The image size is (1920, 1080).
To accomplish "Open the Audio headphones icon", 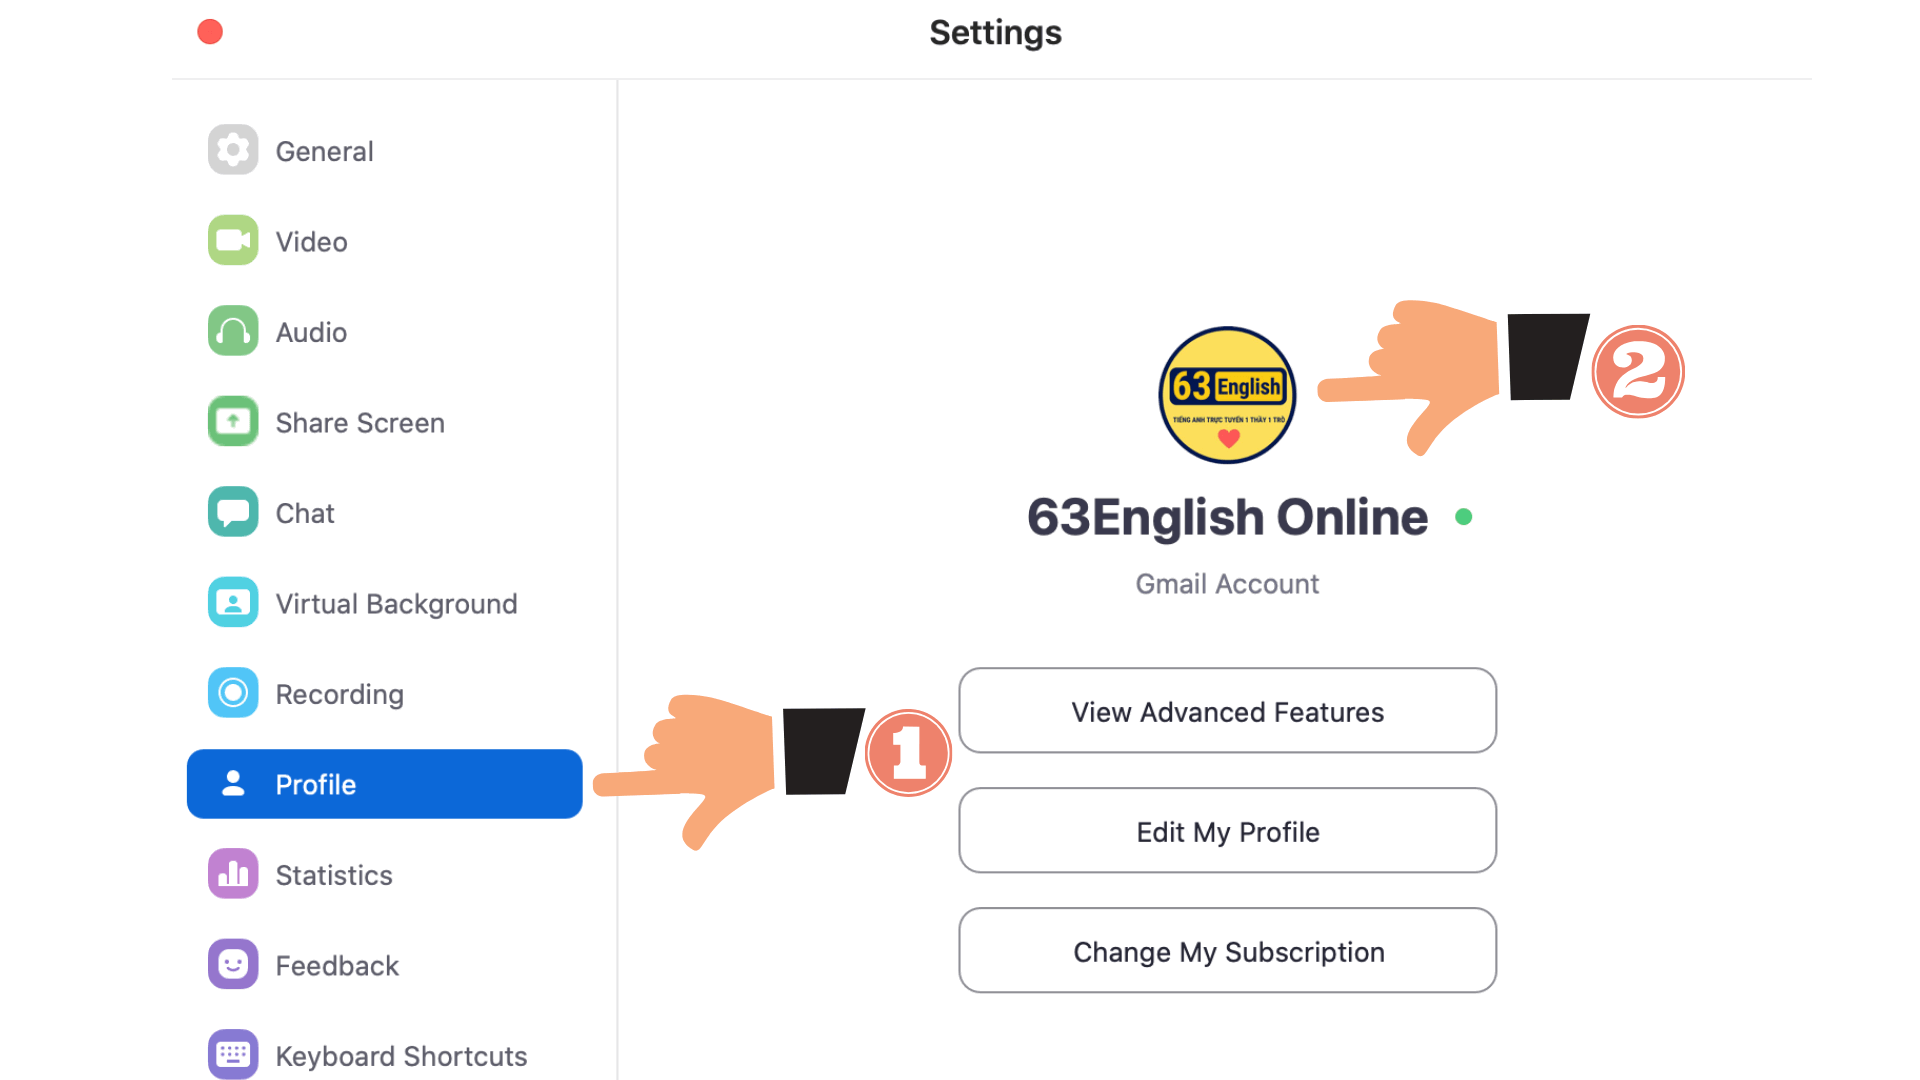I will click(233, 331).
